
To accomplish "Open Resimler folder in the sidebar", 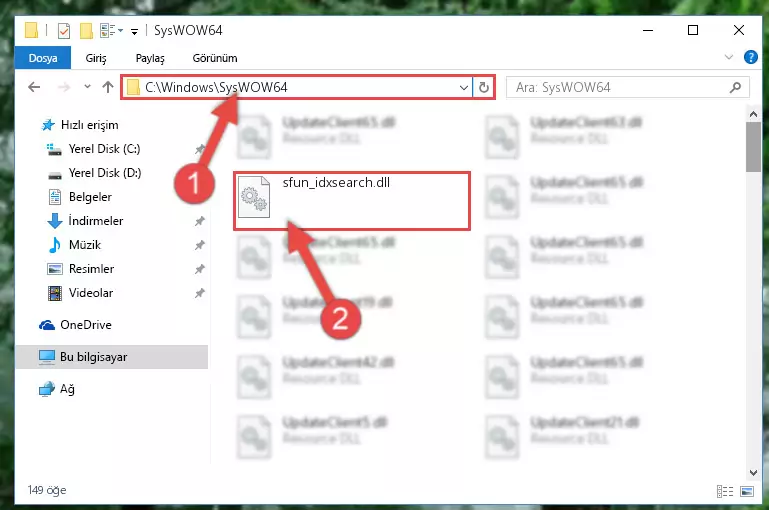I will point(91,269).
